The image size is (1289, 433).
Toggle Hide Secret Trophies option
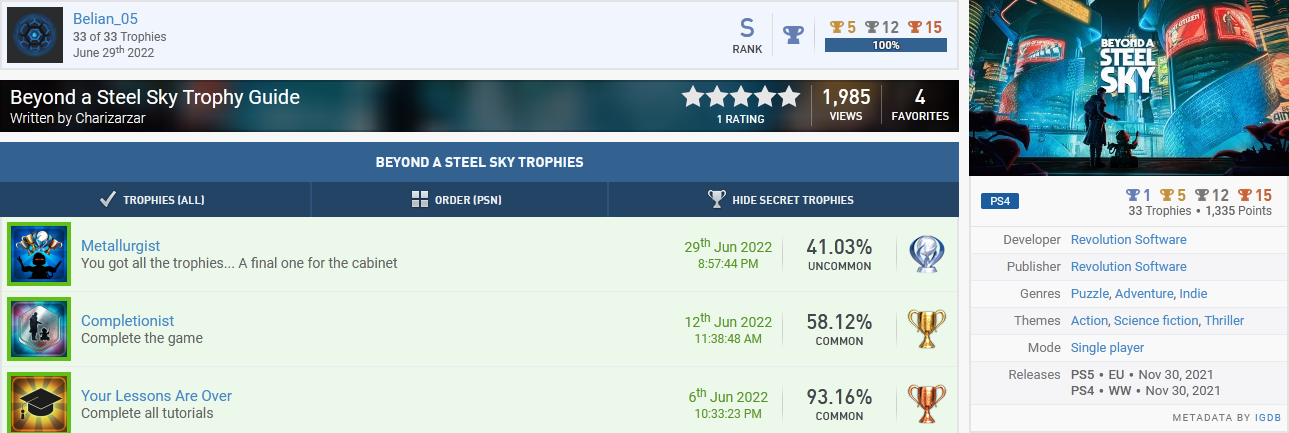coord(781,200)
